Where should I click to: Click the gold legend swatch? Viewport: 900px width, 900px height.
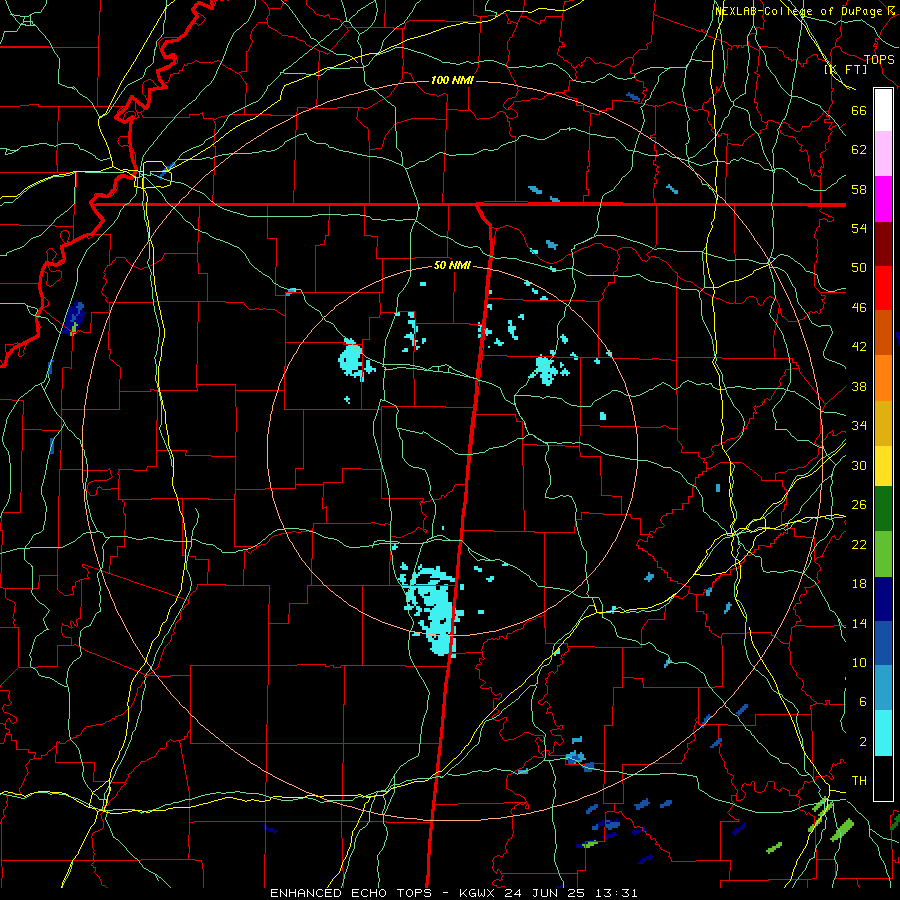coord(883,423)
